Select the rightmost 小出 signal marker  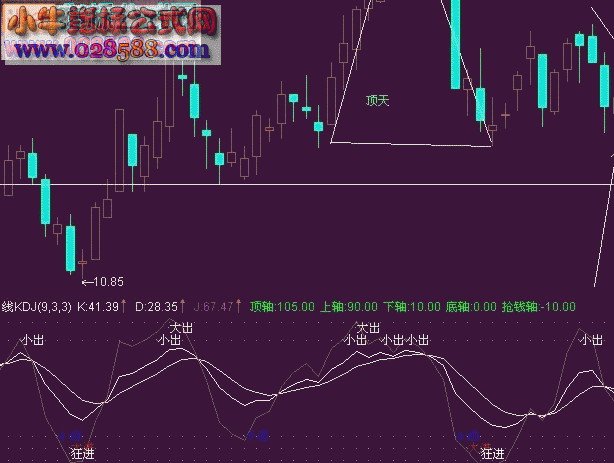[x=591, y=340]
